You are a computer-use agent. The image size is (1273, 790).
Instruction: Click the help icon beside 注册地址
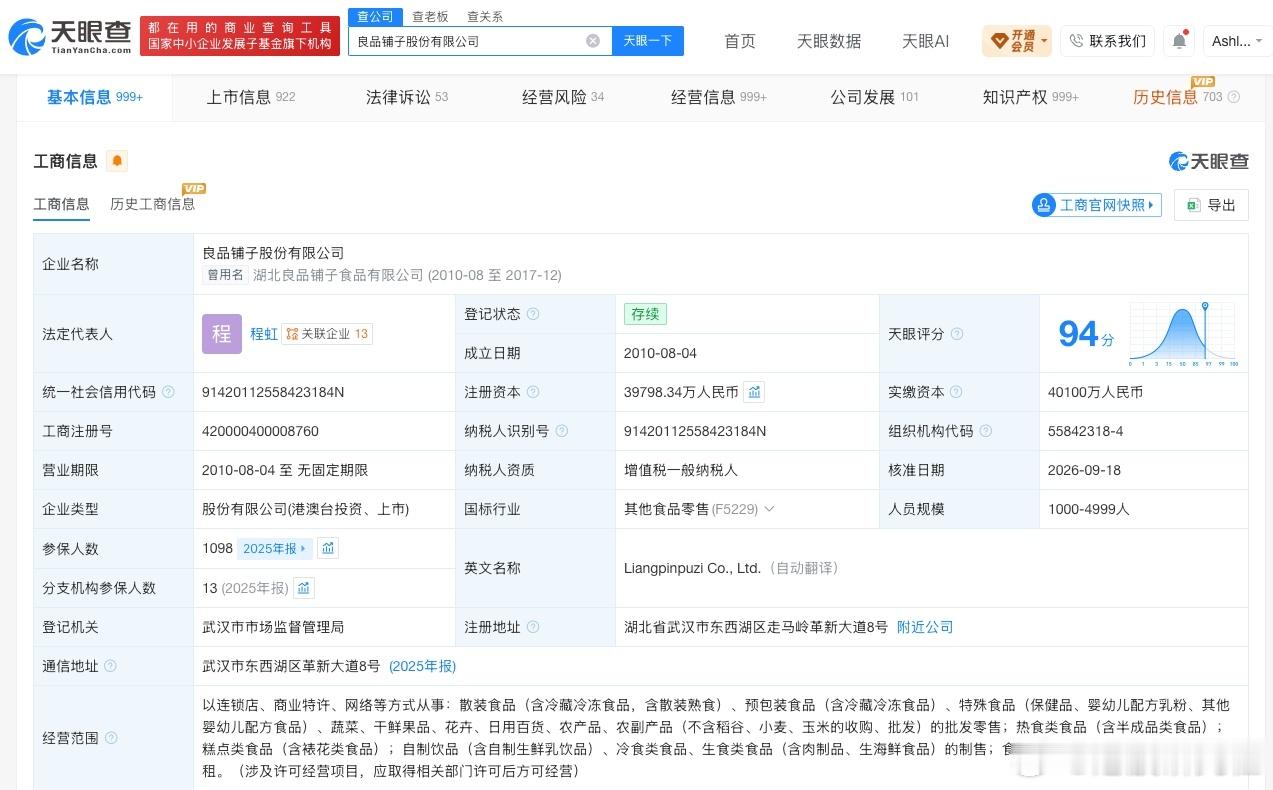(533, 627)
